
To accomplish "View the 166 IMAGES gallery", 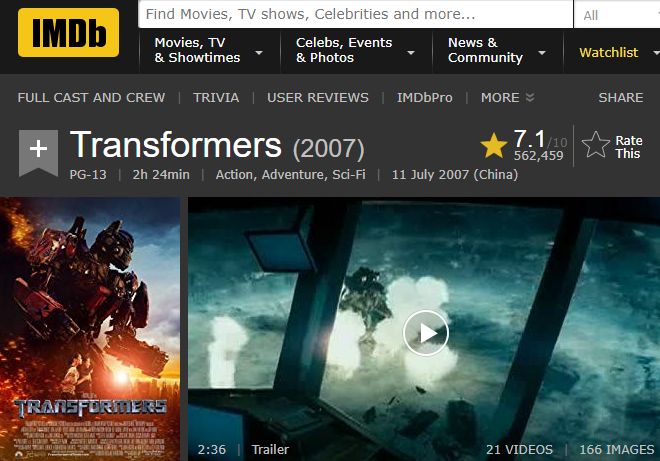I will click(617, 450).
